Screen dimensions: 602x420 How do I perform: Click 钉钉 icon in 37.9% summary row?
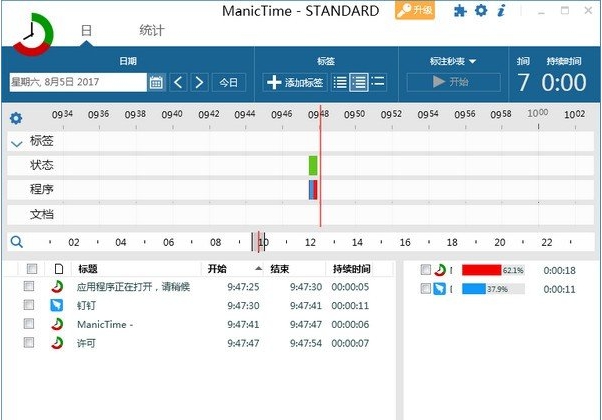pyautogui.click(x=440, y=289)
